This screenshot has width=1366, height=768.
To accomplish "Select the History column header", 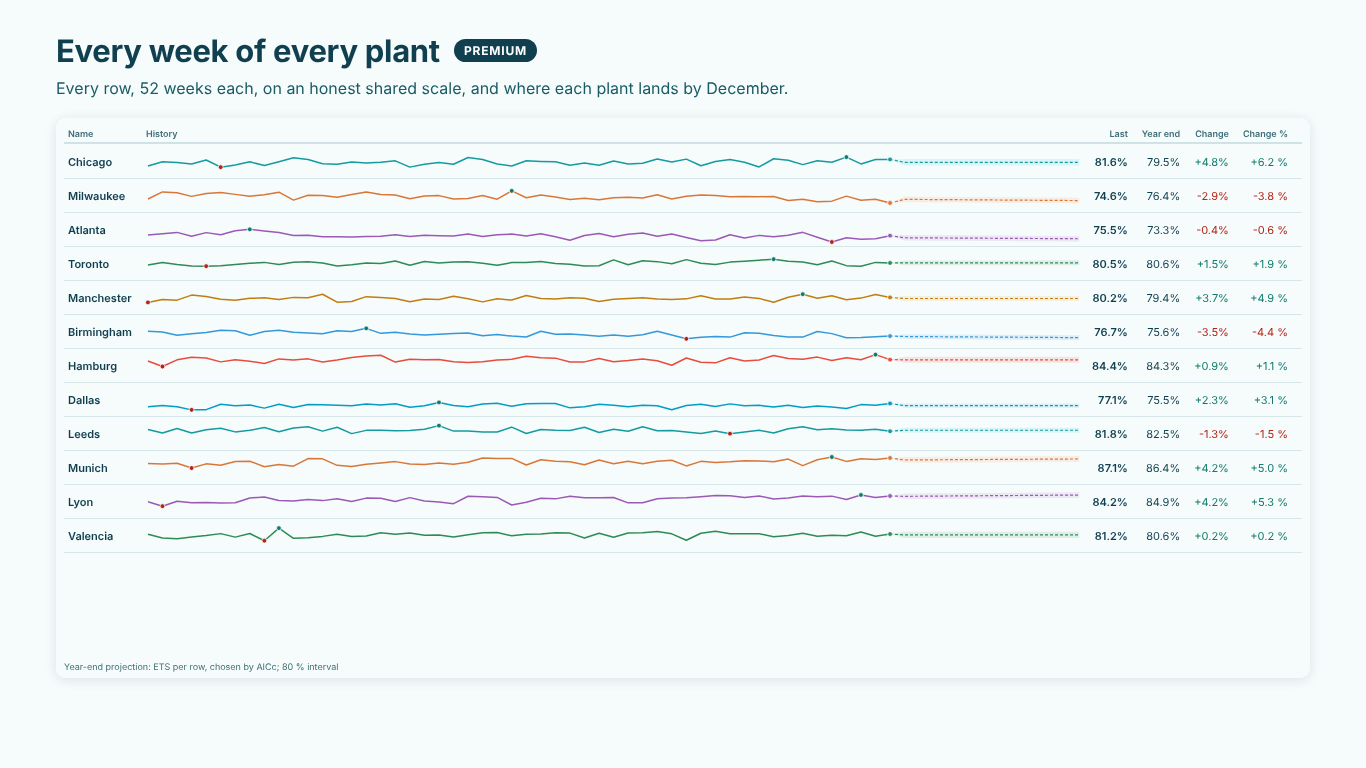I will tap(161, 134).
